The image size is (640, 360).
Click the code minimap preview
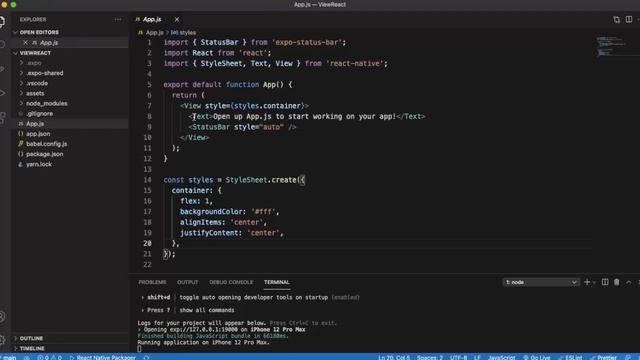coord(611,46)
